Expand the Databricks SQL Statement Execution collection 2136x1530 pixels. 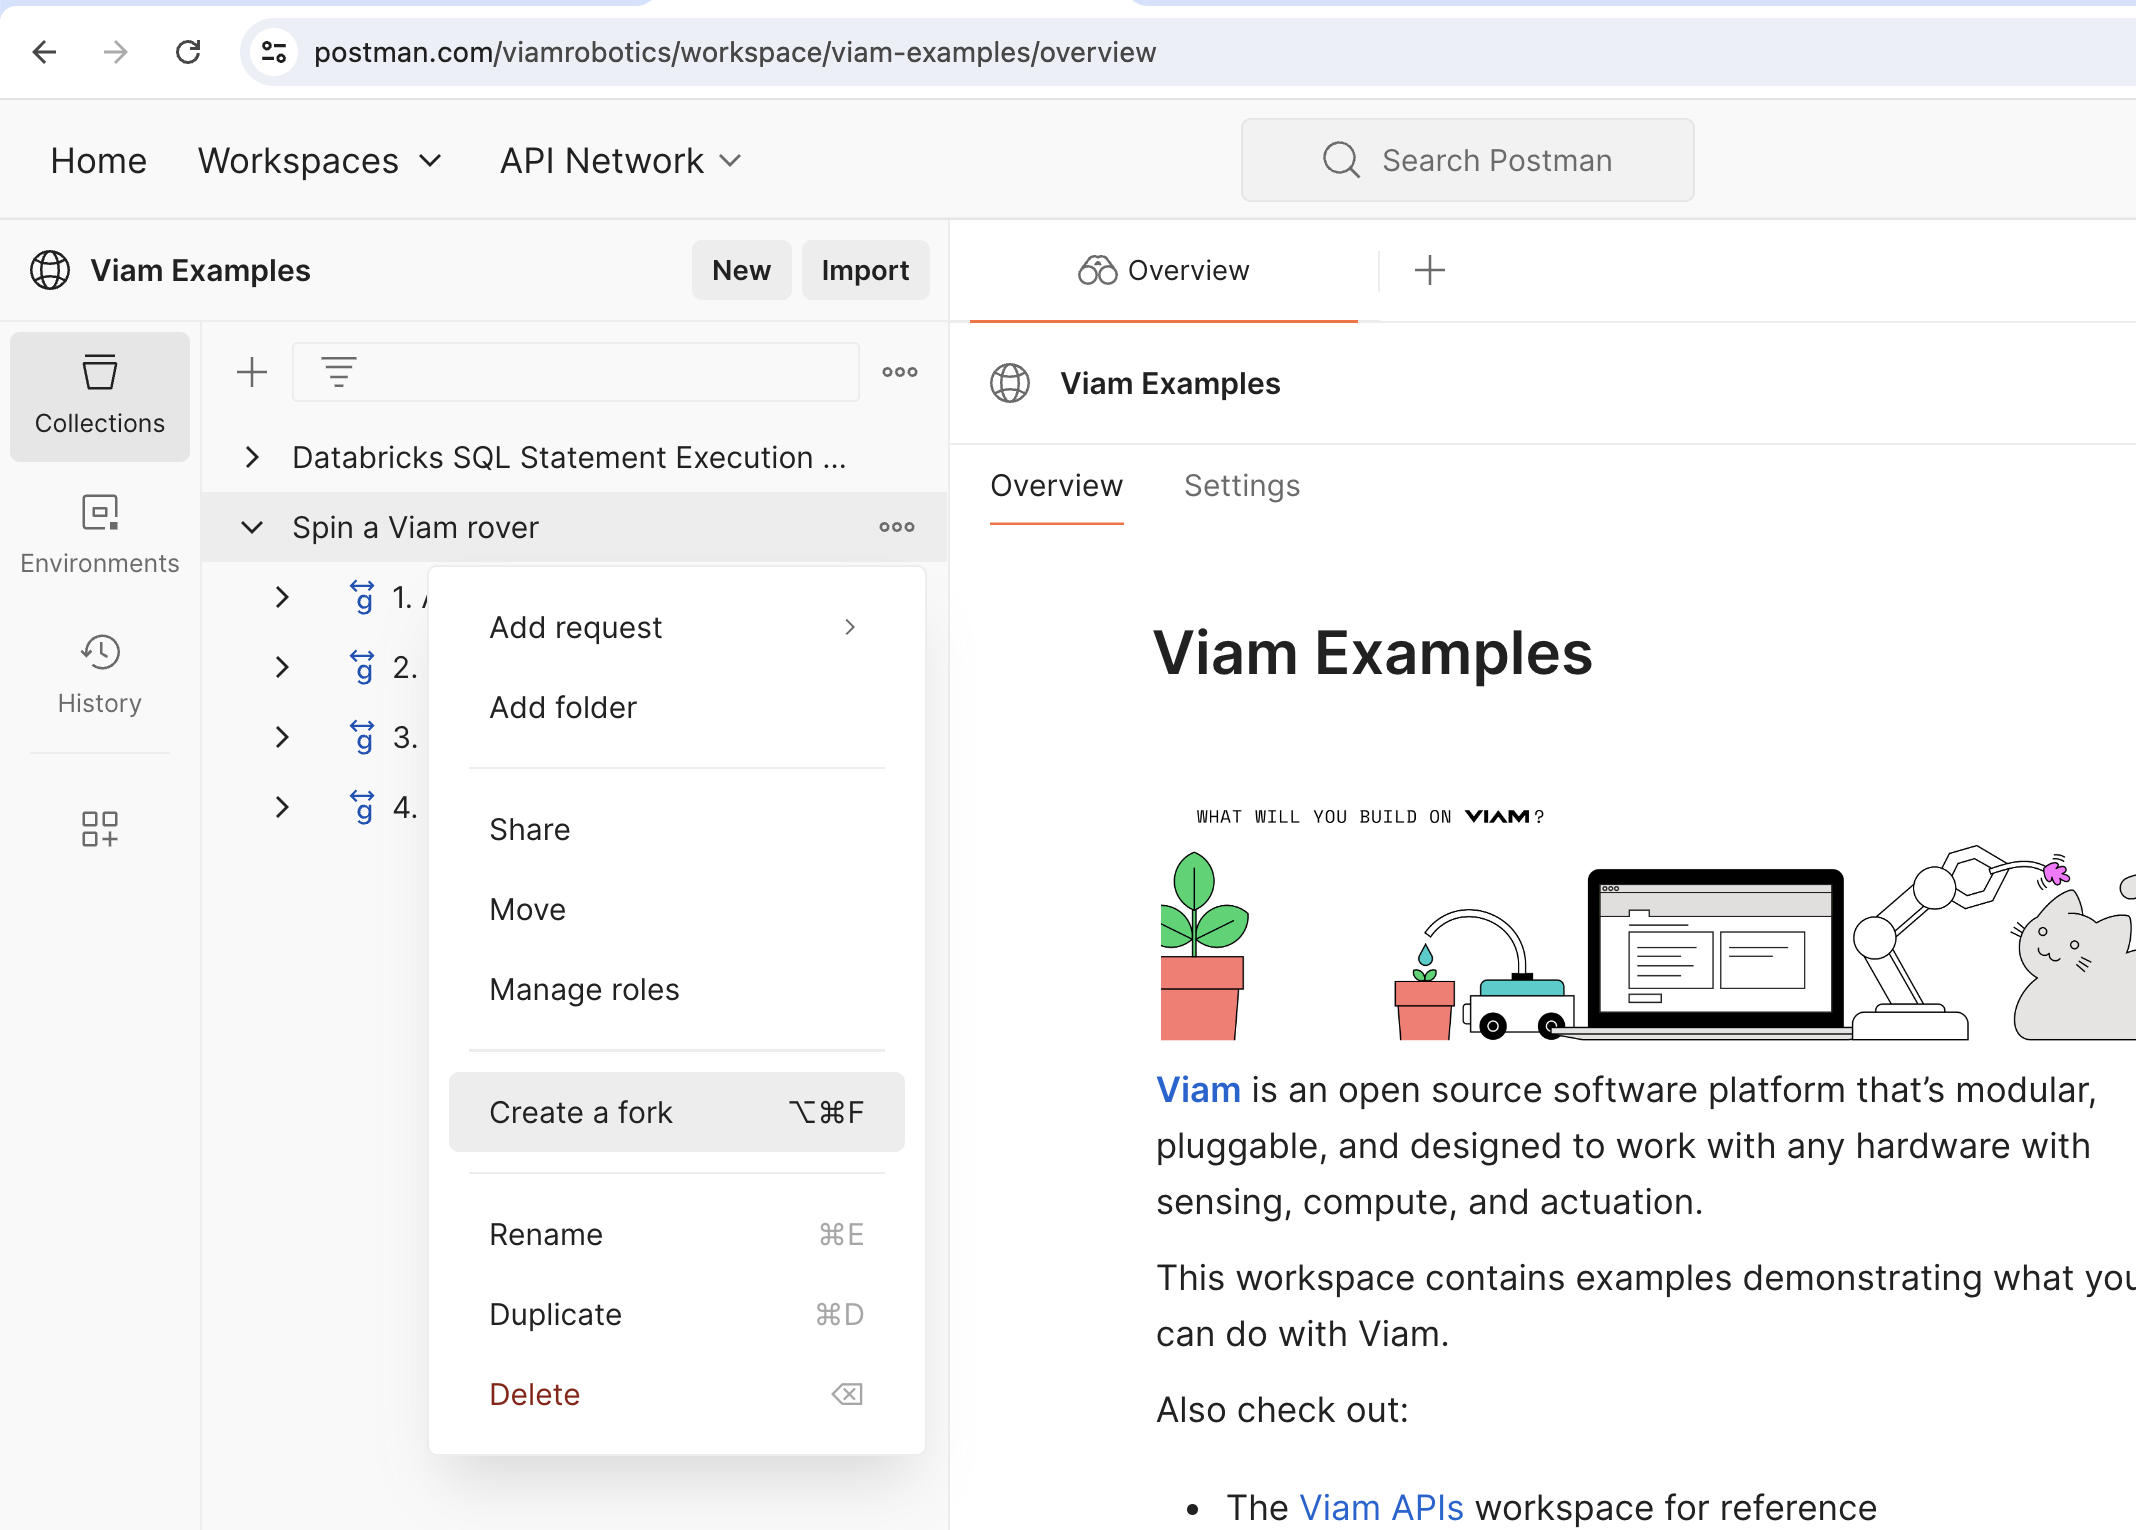252,457
